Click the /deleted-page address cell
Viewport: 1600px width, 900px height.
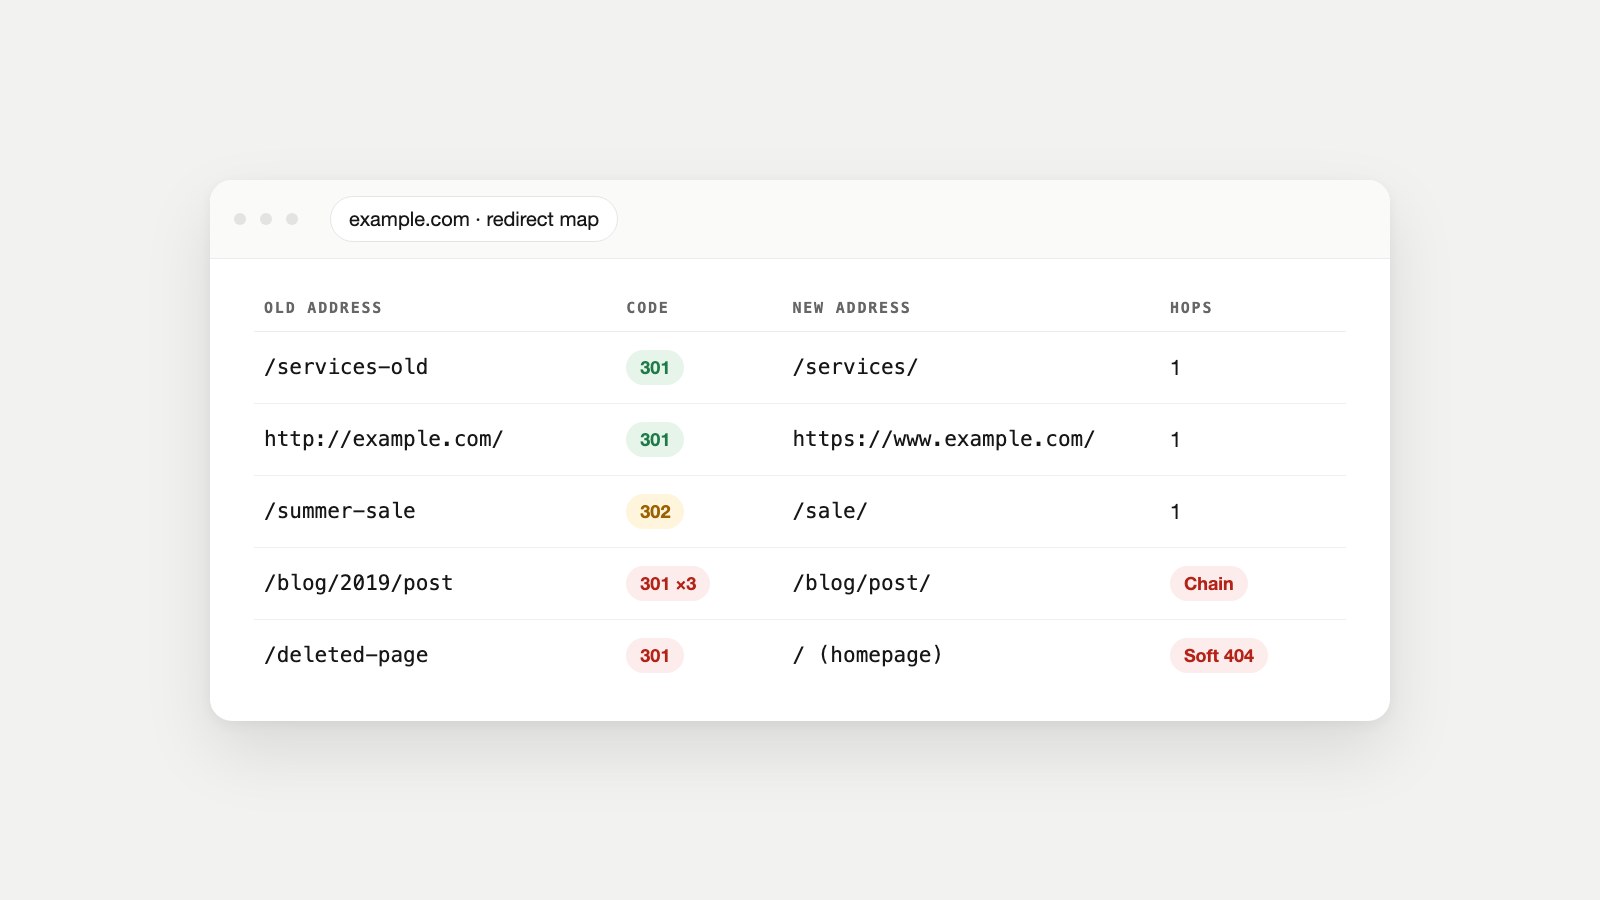[x=346, y=655]
